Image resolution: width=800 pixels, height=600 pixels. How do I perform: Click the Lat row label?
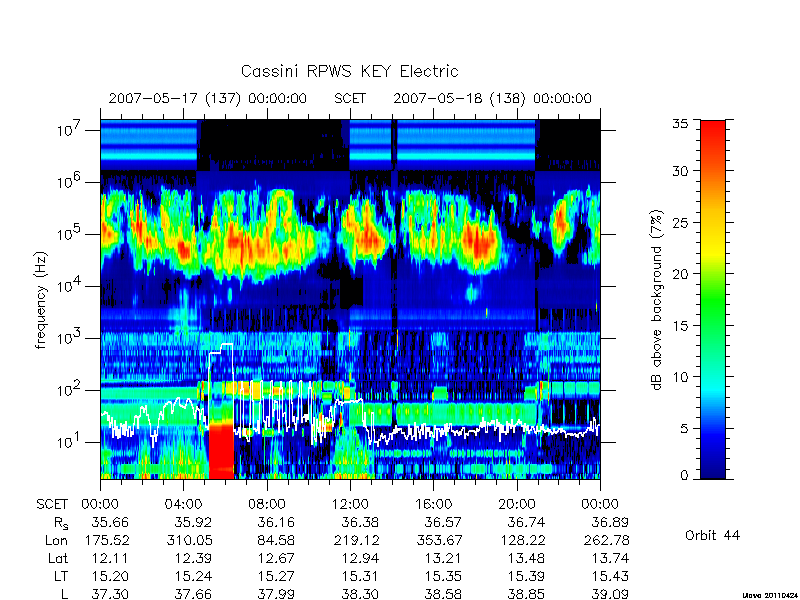[x=58, y=559]
